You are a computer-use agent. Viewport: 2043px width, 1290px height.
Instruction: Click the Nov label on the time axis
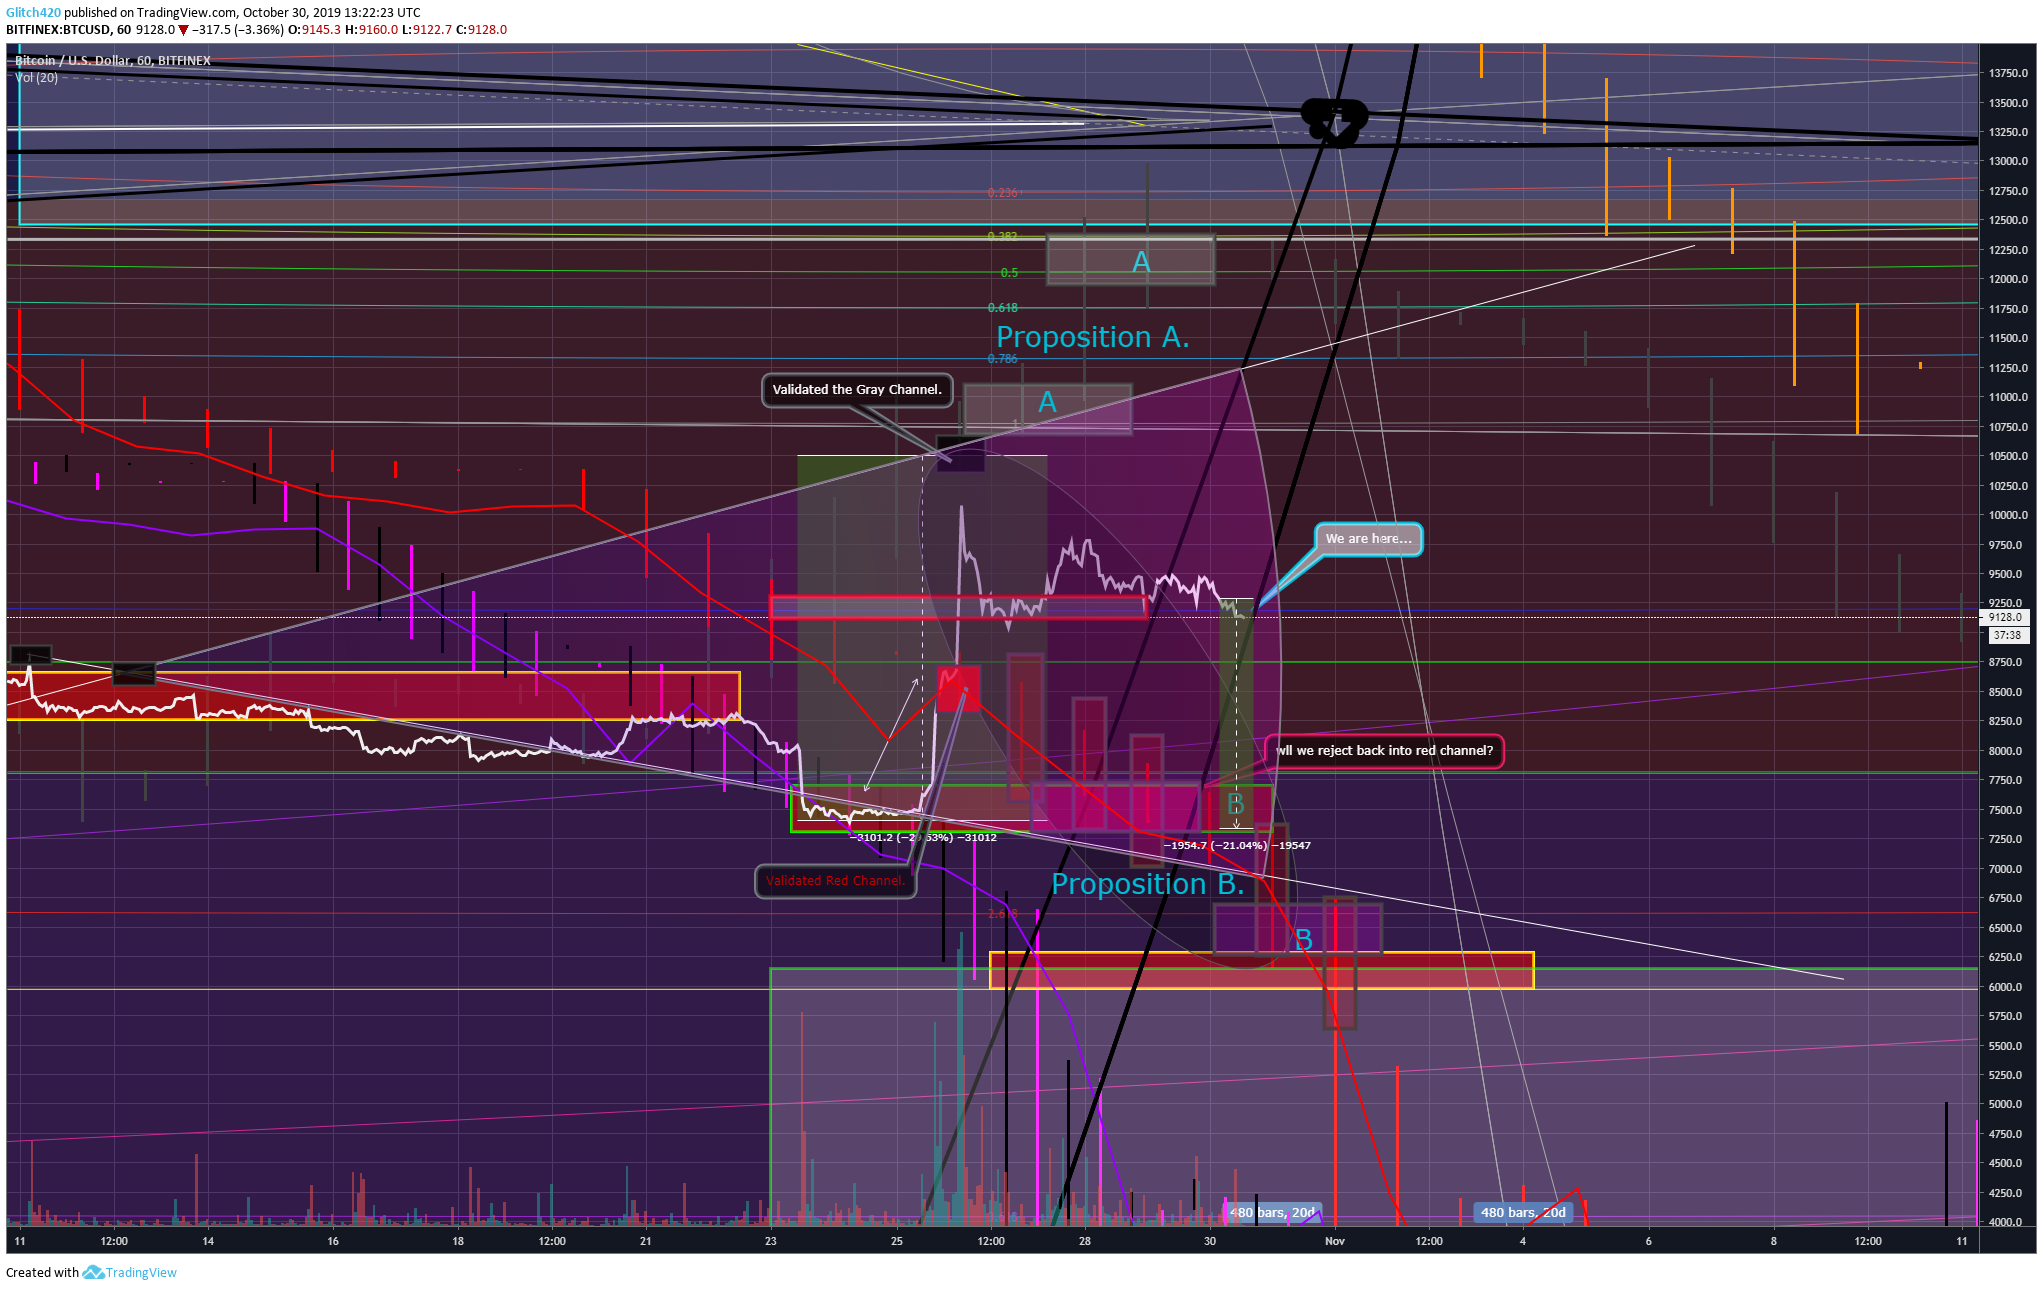pyautogui.click(x=1334, y=1241)
